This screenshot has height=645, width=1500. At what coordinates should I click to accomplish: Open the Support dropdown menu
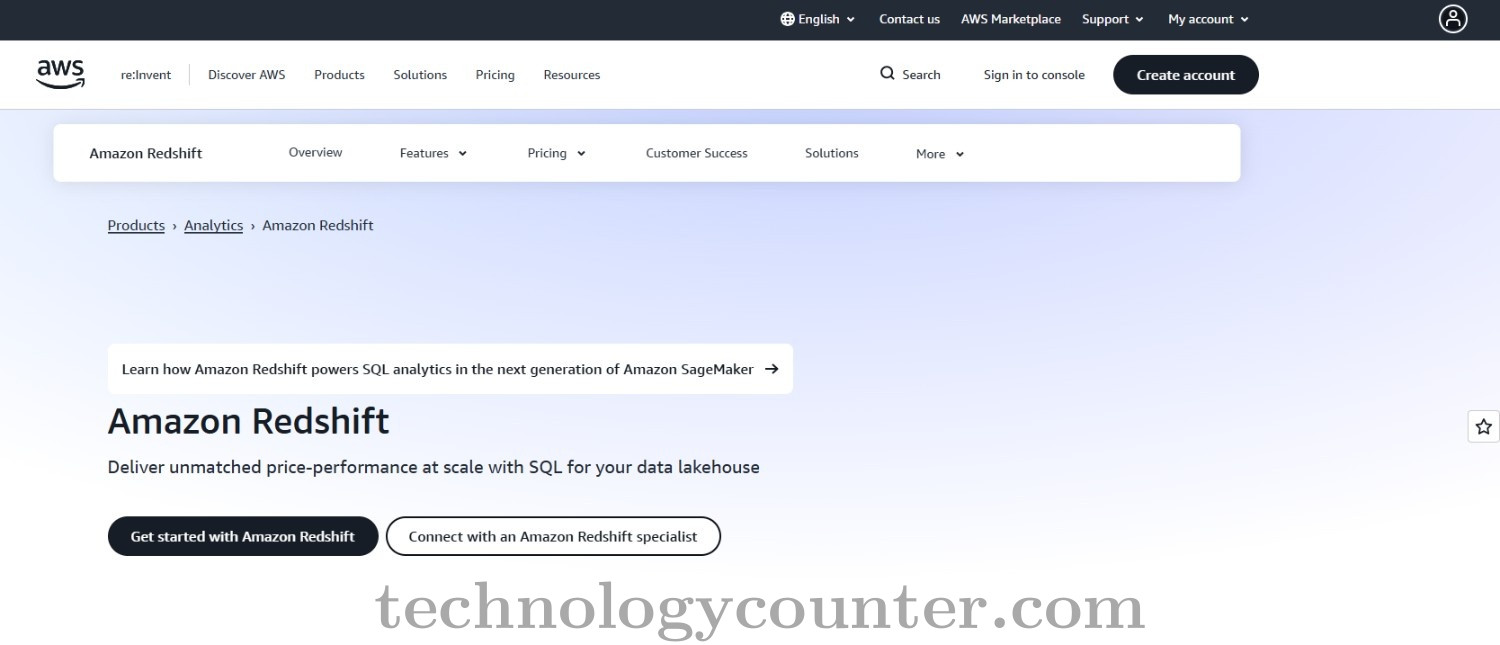coord(1111,19)
